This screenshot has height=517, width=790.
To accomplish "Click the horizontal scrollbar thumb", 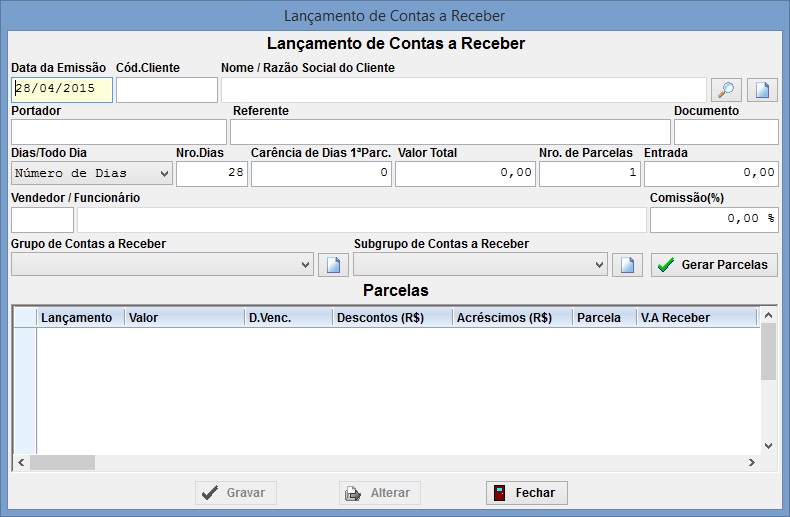I will 62,463.
